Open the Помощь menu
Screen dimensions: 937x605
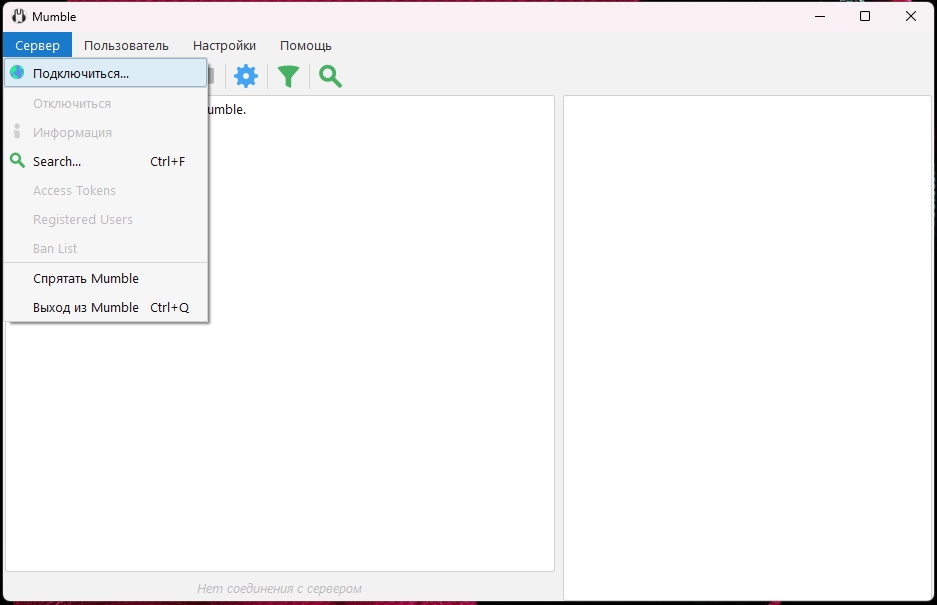point(305,45)
